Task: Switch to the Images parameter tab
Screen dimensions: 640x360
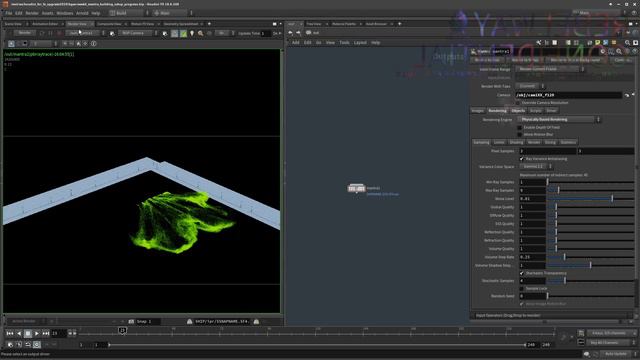Action: pyautogui.click(x=478, y=111)
